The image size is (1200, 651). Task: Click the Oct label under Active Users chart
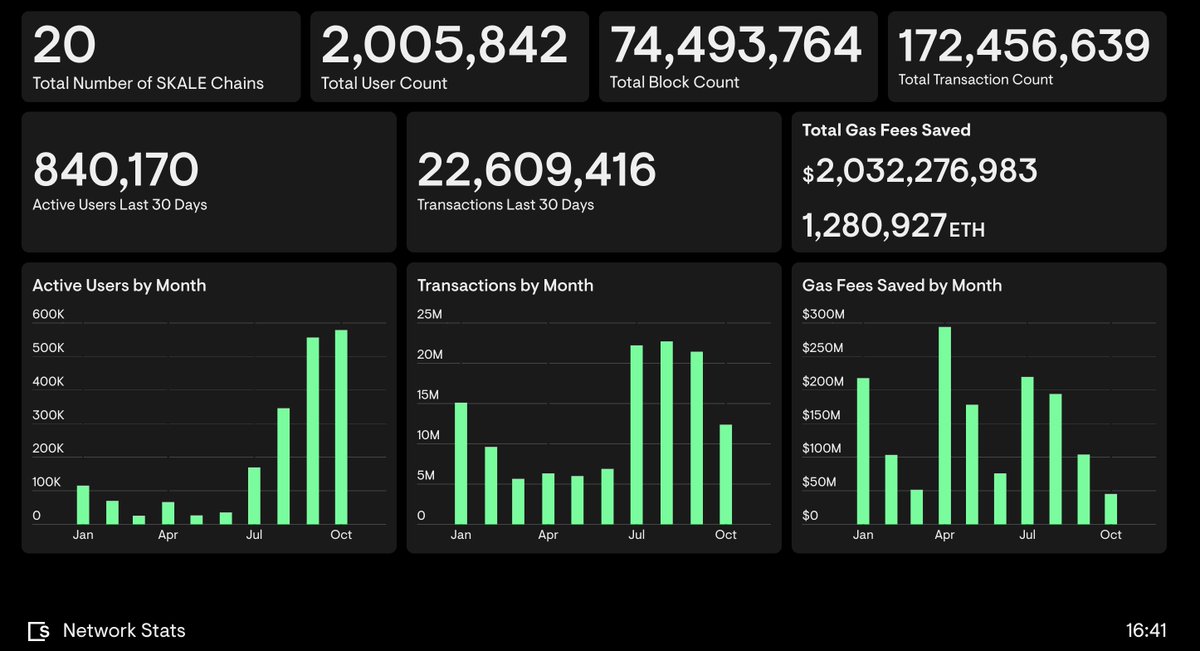(x=341, y=535)
